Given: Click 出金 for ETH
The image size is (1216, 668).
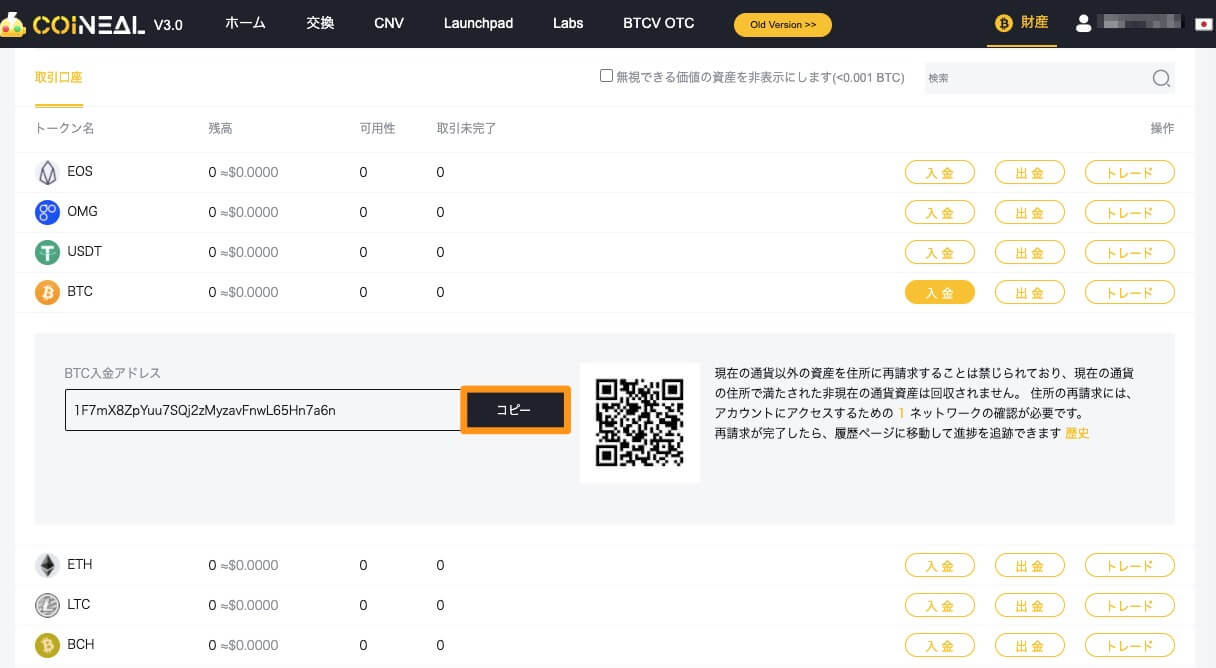Looking at the screenshot, I should tap(1029, 565).
